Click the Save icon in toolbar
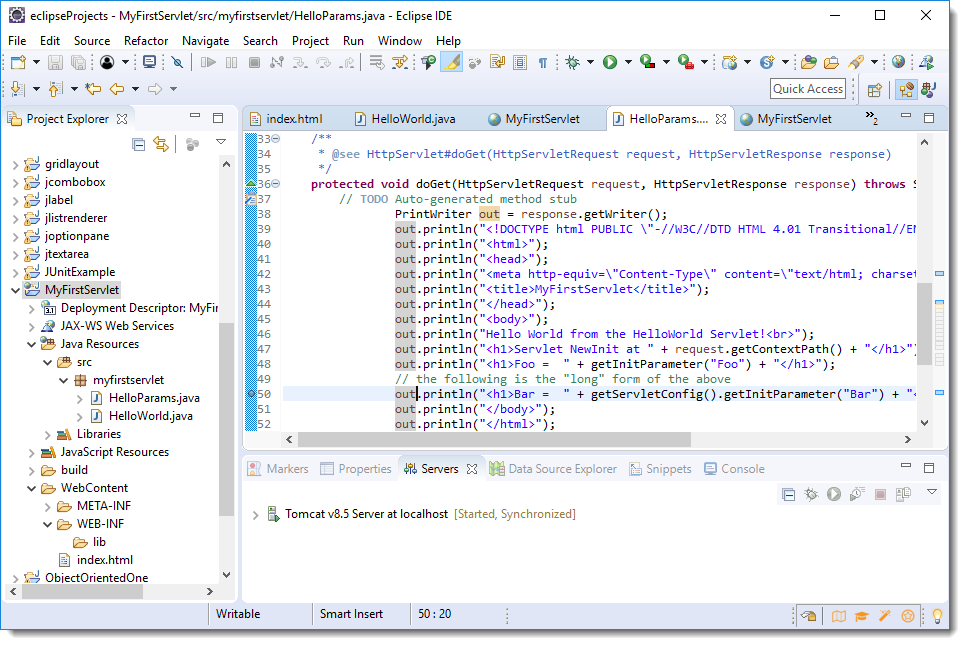This screenshot has height=645, width=965. 55,62
